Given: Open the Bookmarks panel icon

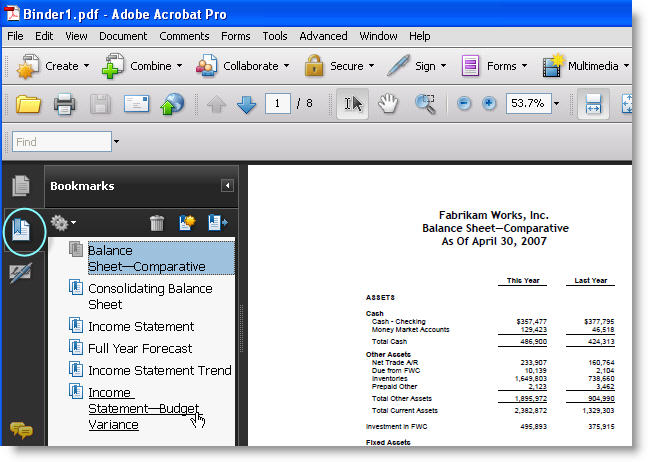Looking at the screenshot, I should pyautogui.click(x=21, y=230).
